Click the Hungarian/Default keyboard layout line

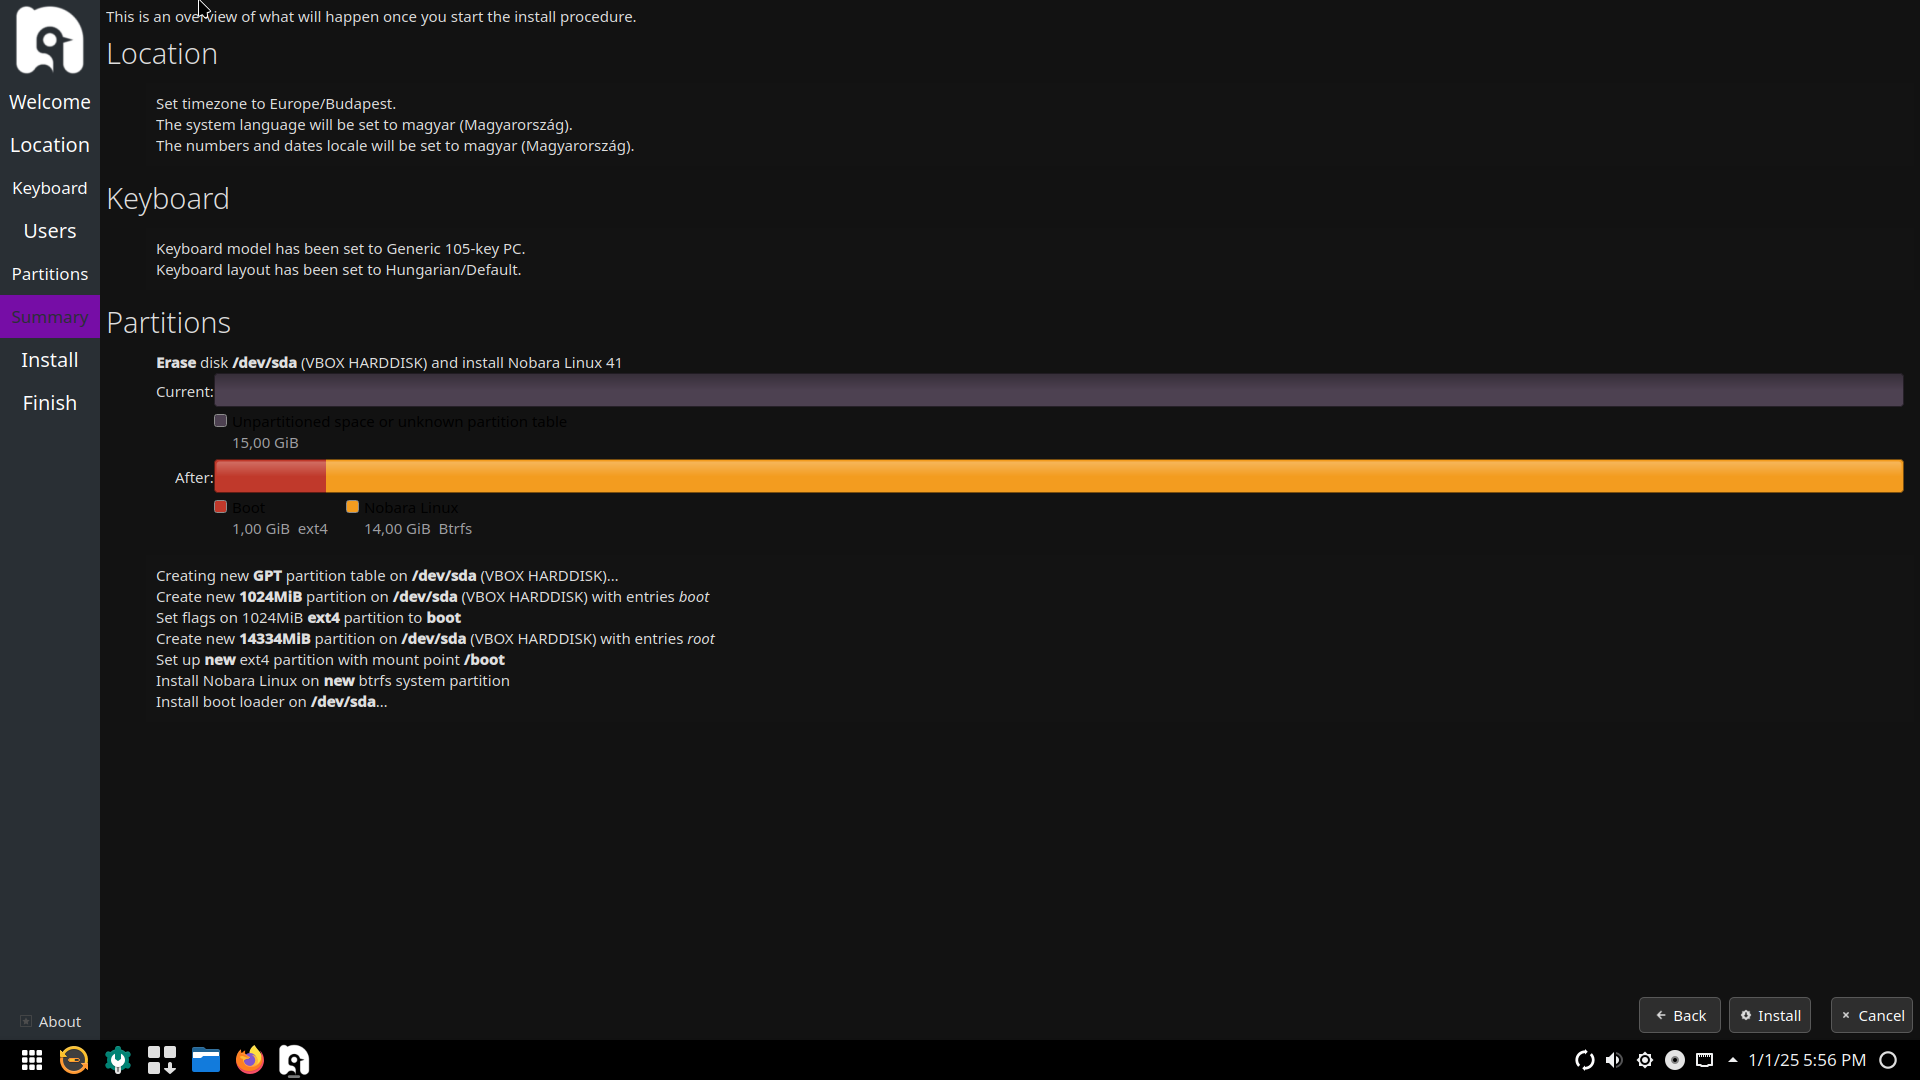pos(338,270)
